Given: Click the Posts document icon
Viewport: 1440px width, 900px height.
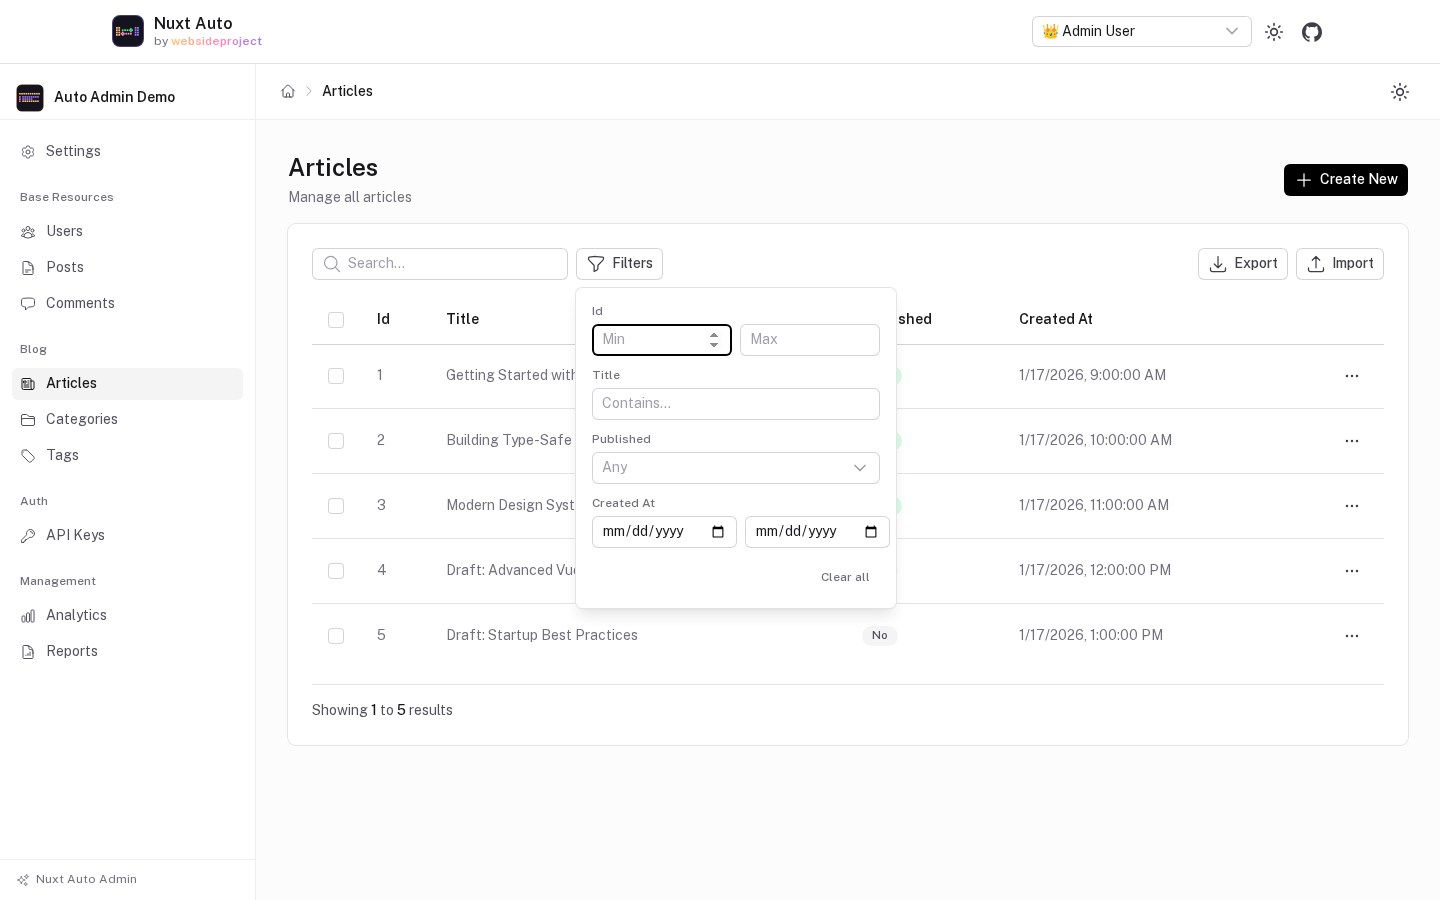Looking at the screenshot, I should (28, 268).
